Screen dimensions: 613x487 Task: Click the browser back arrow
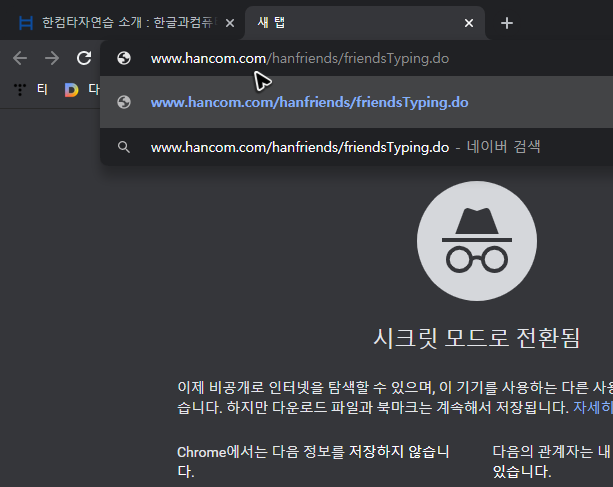click(x=20, y=59)
